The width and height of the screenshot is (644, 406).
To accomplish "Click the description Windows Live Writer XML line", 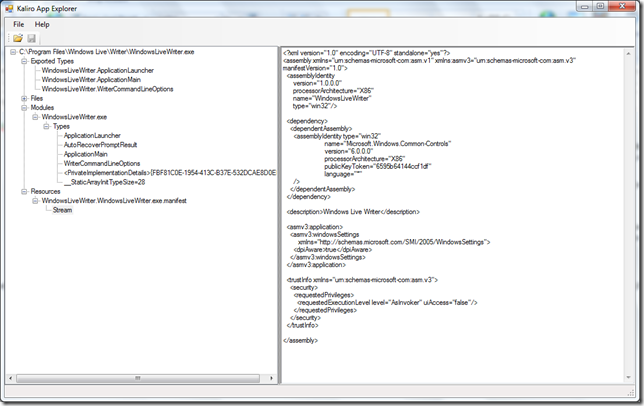I will [x=353, y=212].
